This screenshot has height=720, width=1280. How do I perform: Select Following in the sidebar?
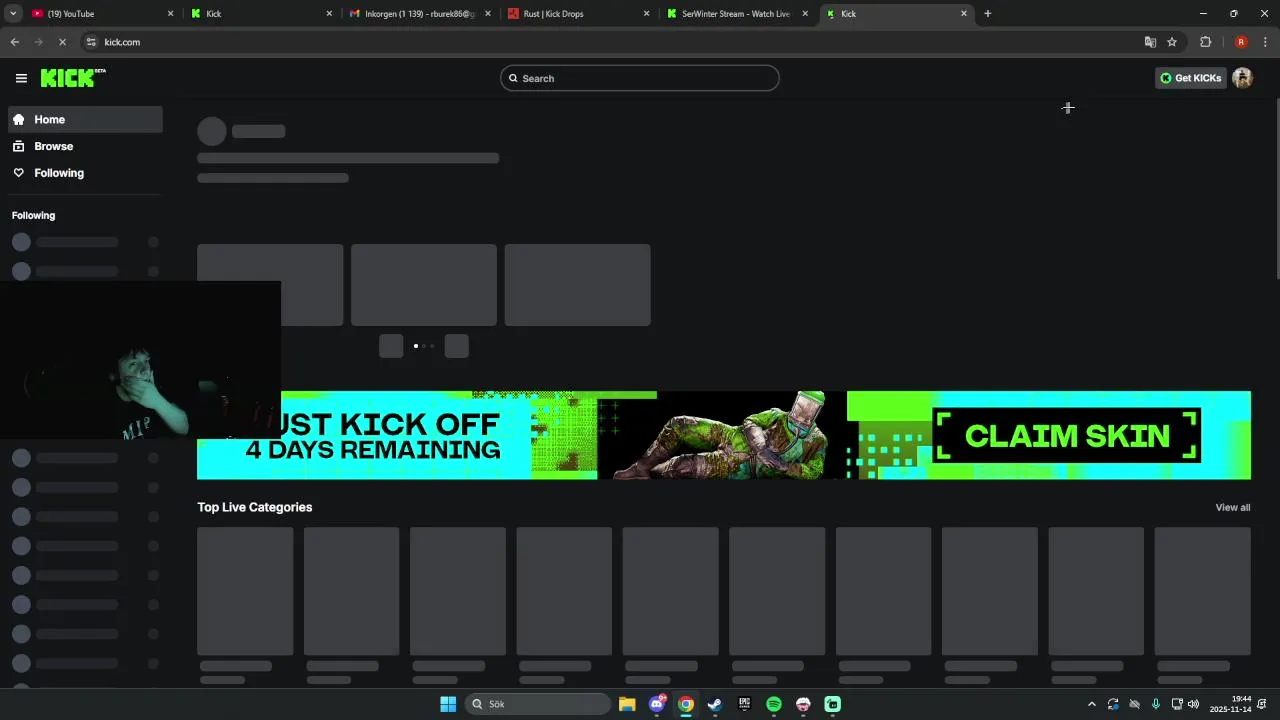point(85,173)
